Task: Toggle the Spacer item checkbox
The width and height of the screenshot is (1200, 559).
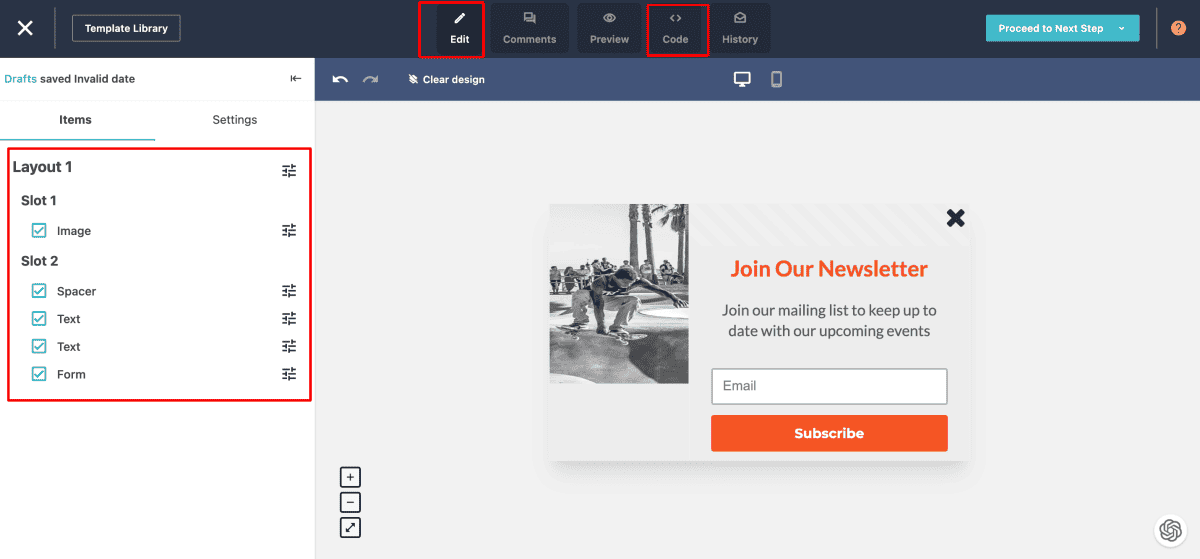Action: [39, 291]
